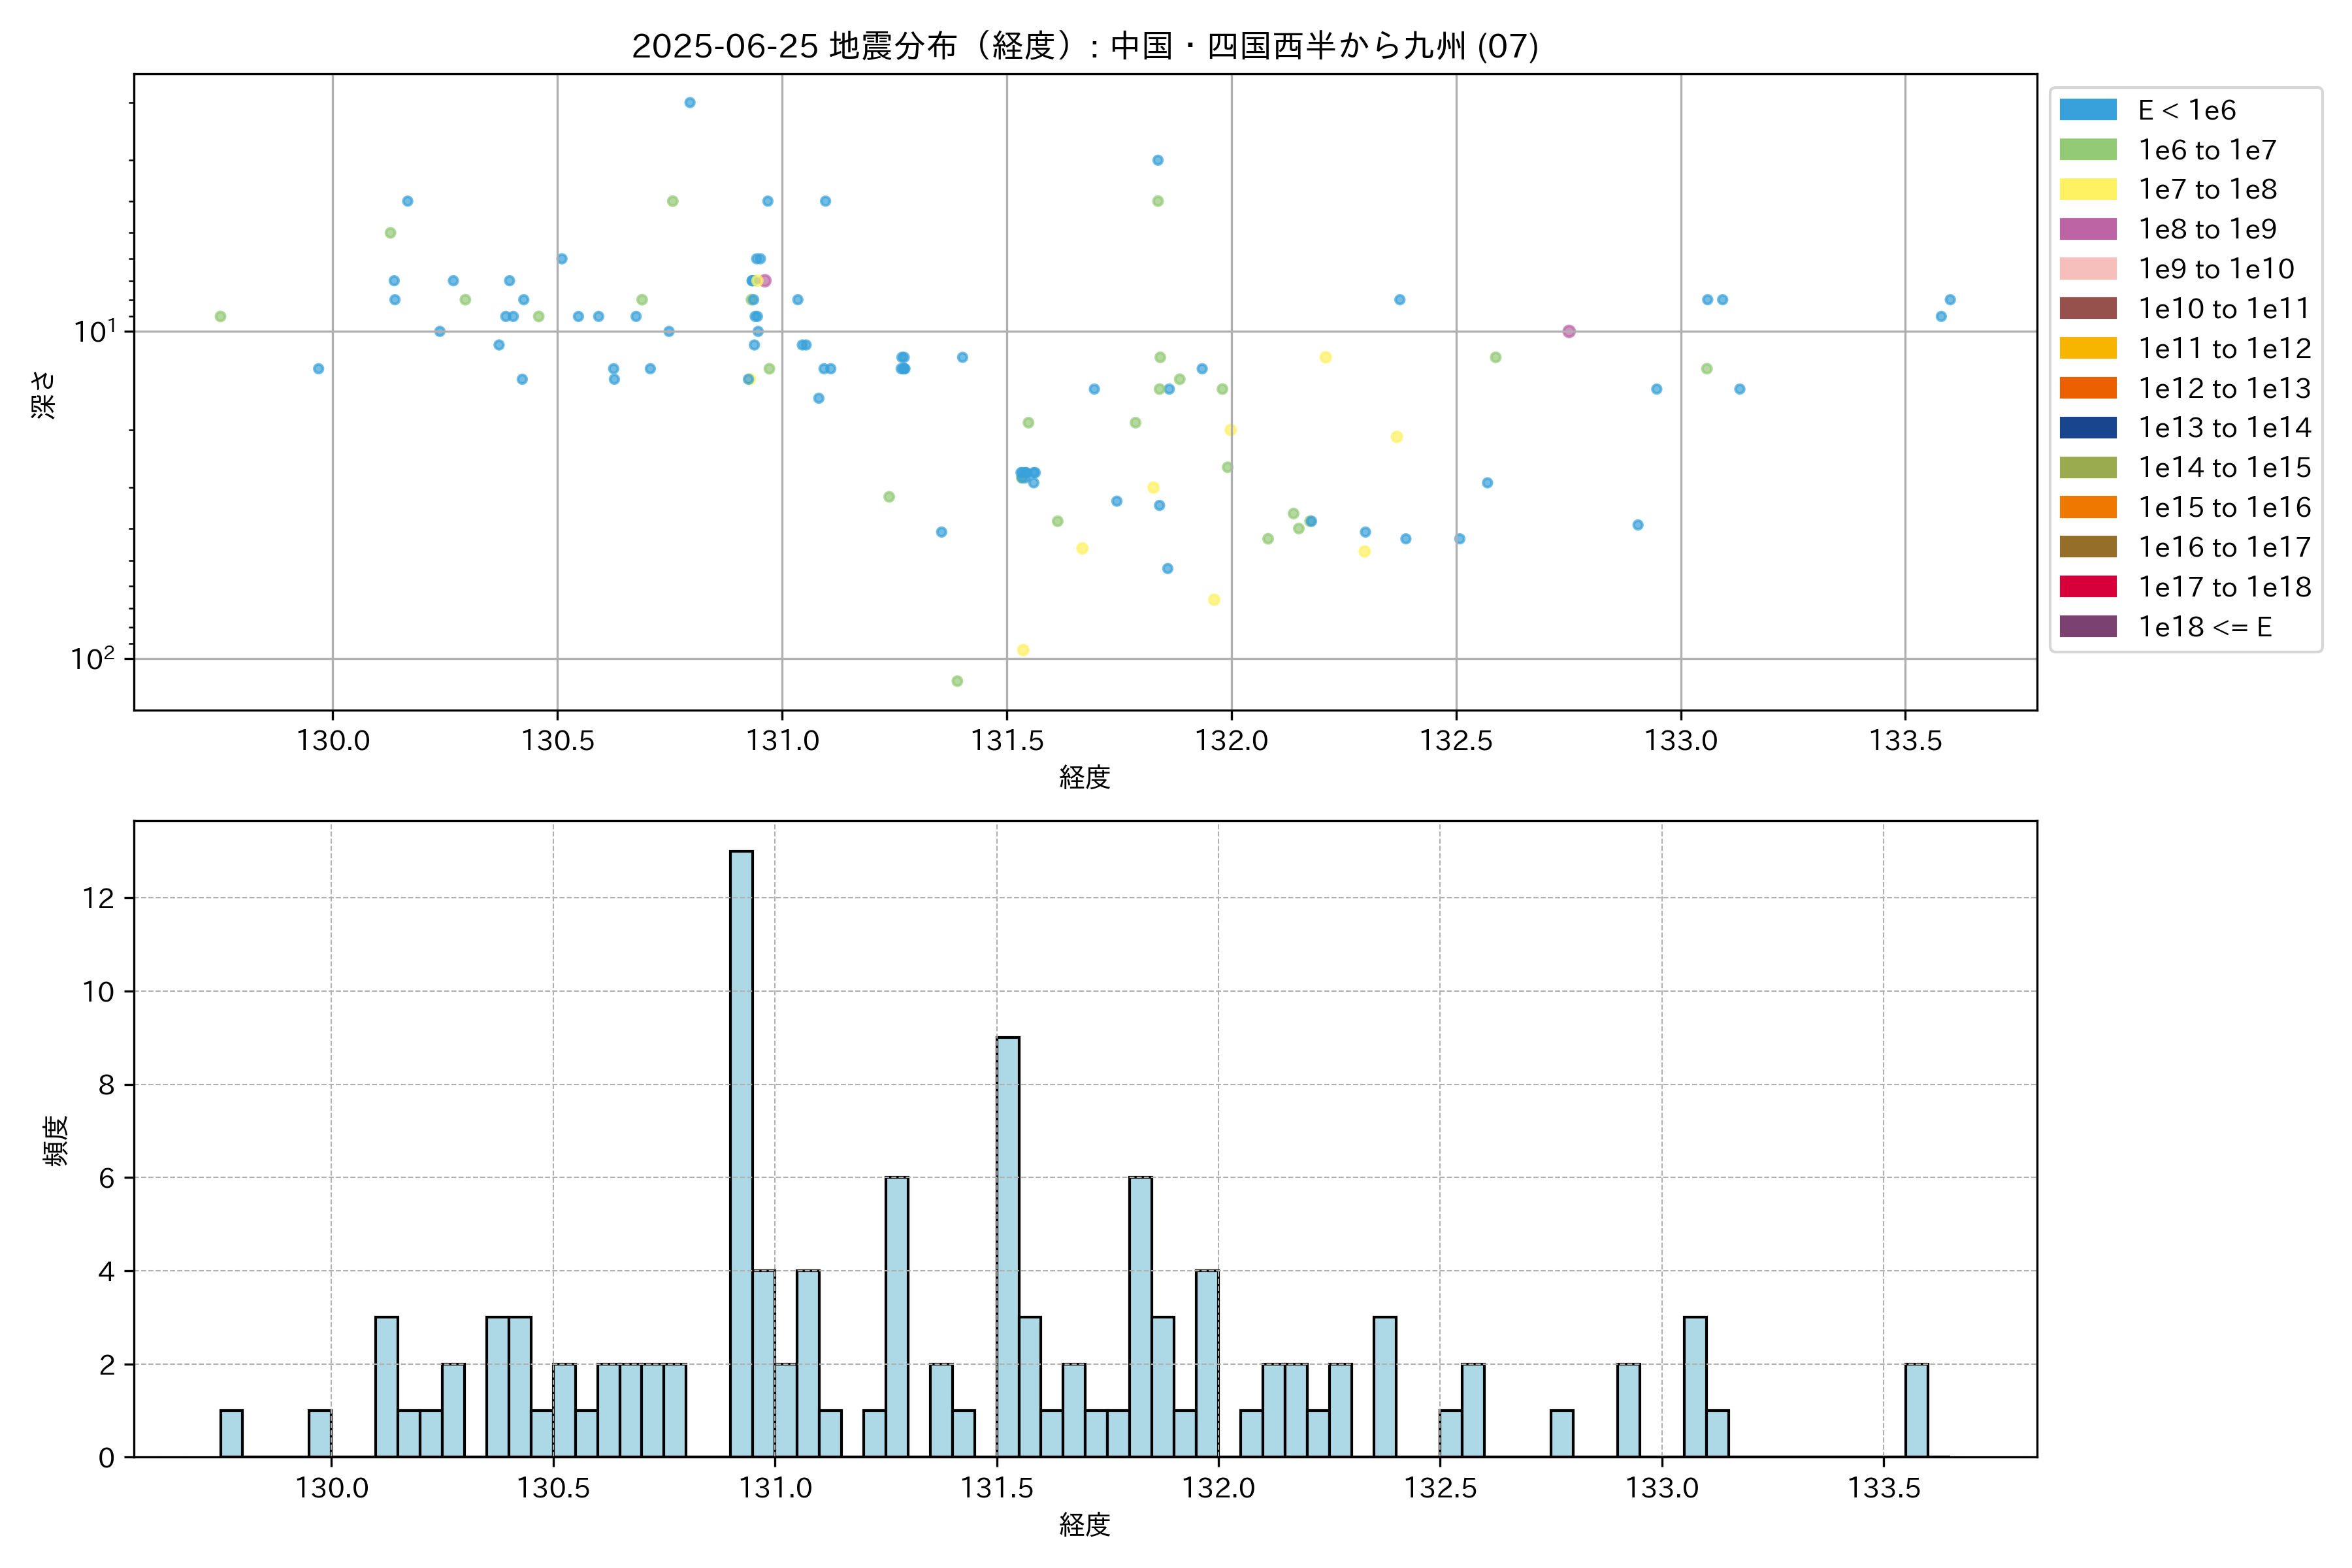Click the leftmost green scatter point near 129.75
Viewport: 2352px width, 1568px height.
click(x=220, y=316)
